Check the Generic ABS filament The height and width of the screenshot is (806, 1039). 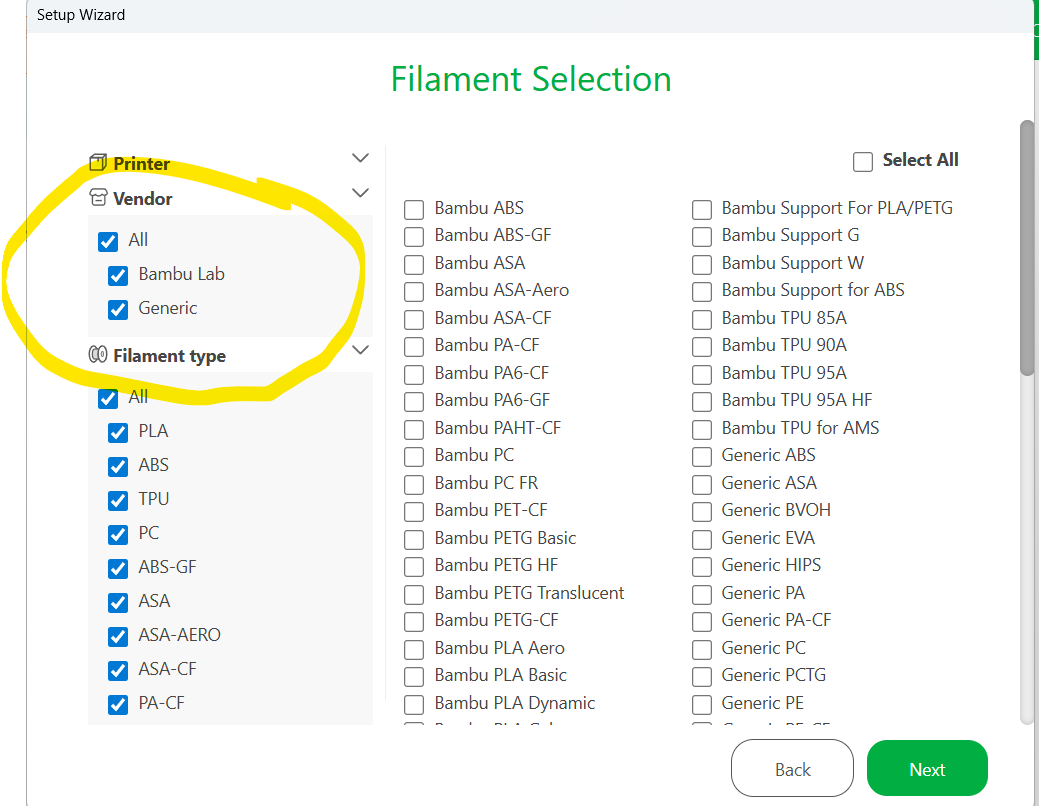pyautogui.click(x=702, y=457)
